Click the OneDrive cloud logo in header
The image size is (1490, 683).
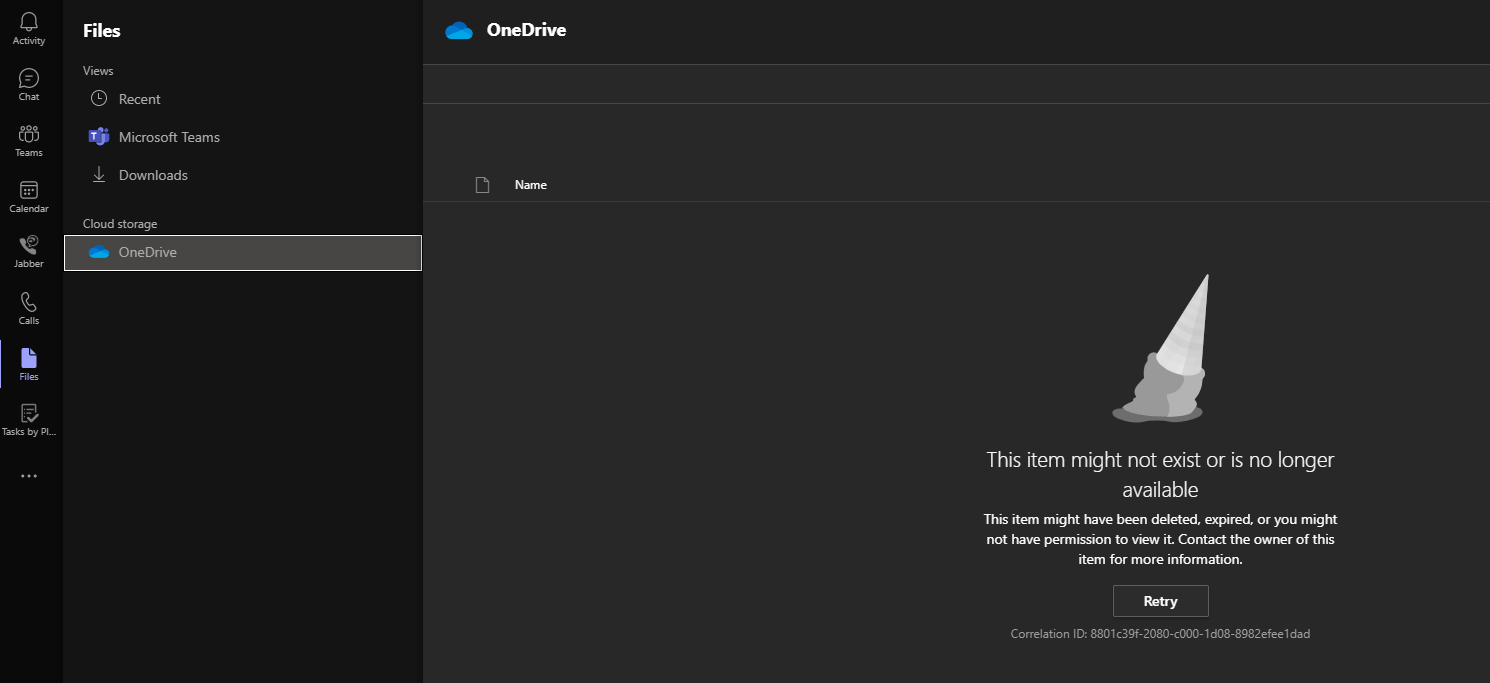pyautogui.click(x=459, y=30)
